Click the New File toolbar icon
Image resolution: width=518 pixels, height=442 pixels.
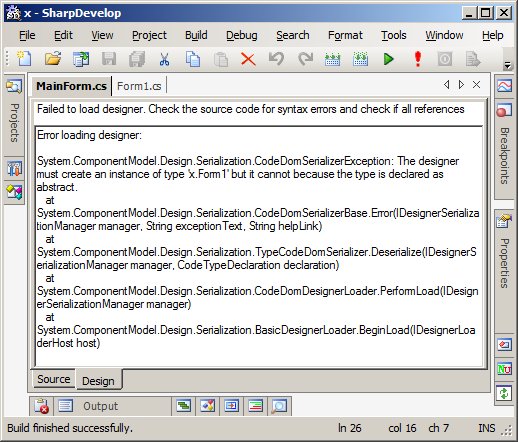pos(24,59)
